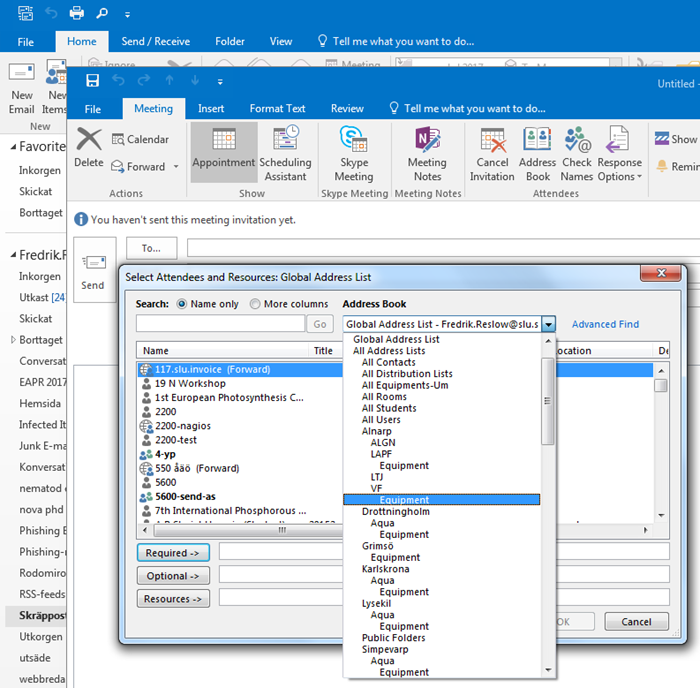Click the Go search button
Image resolution: width=700 pixels, height=688 pixels.
tap(320, 324)
